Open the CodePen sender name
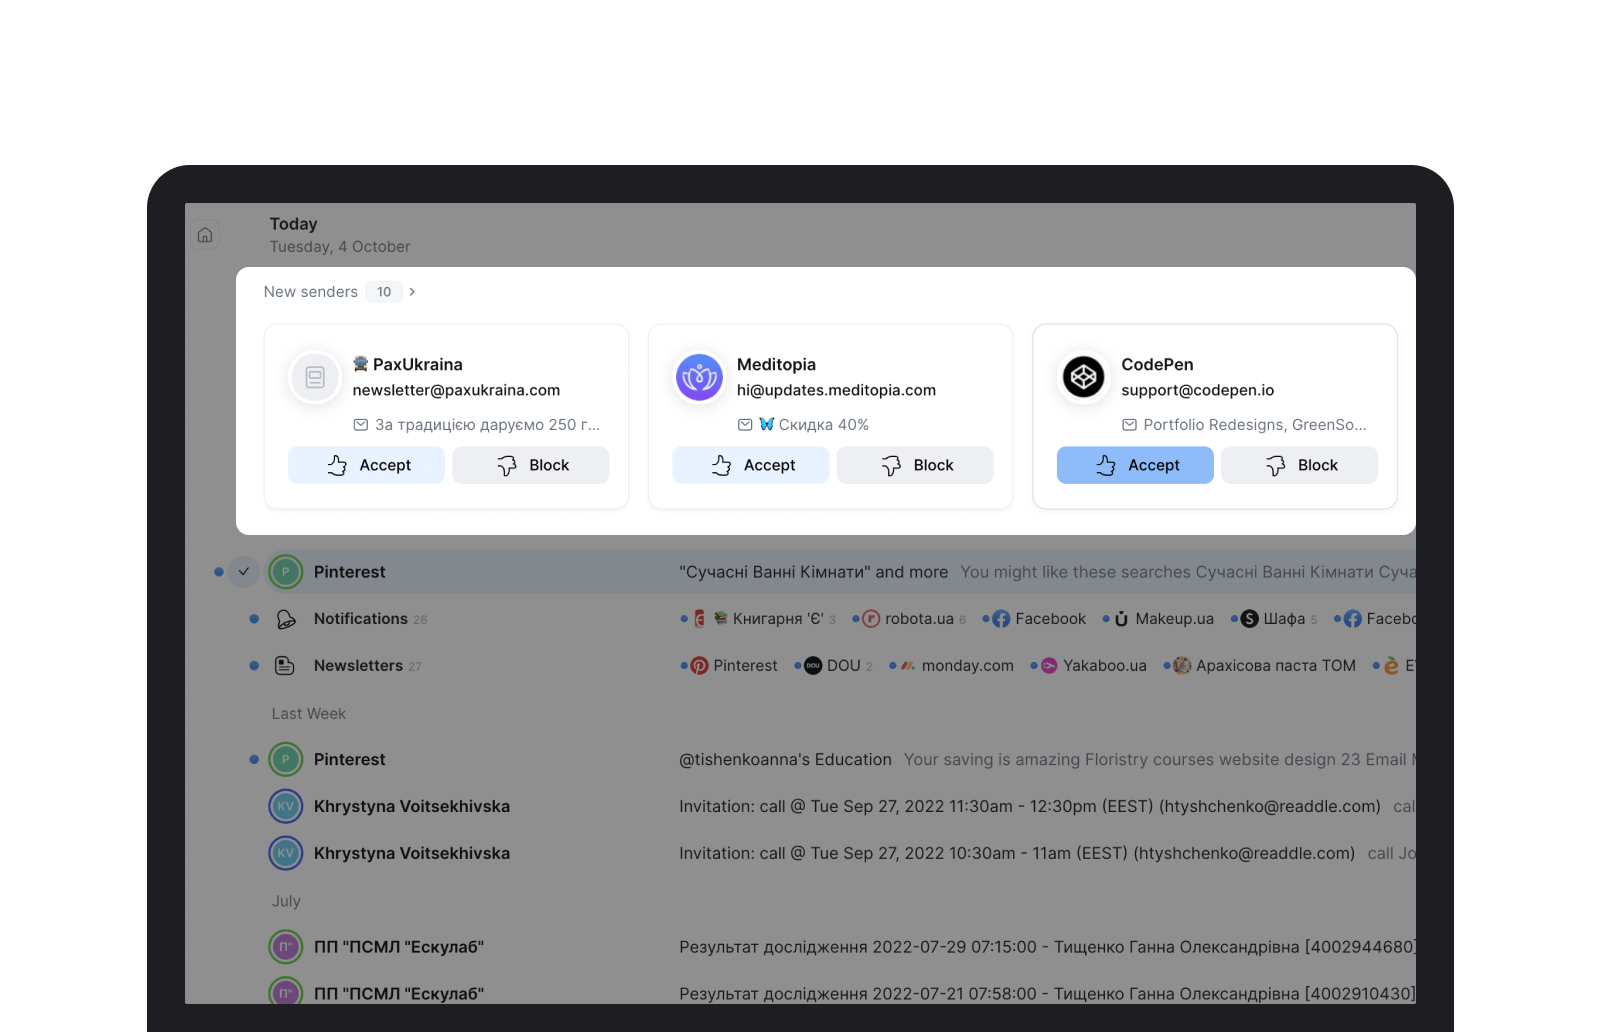The height and width of the screenshot is (1032, 1600). point(1157,365)
